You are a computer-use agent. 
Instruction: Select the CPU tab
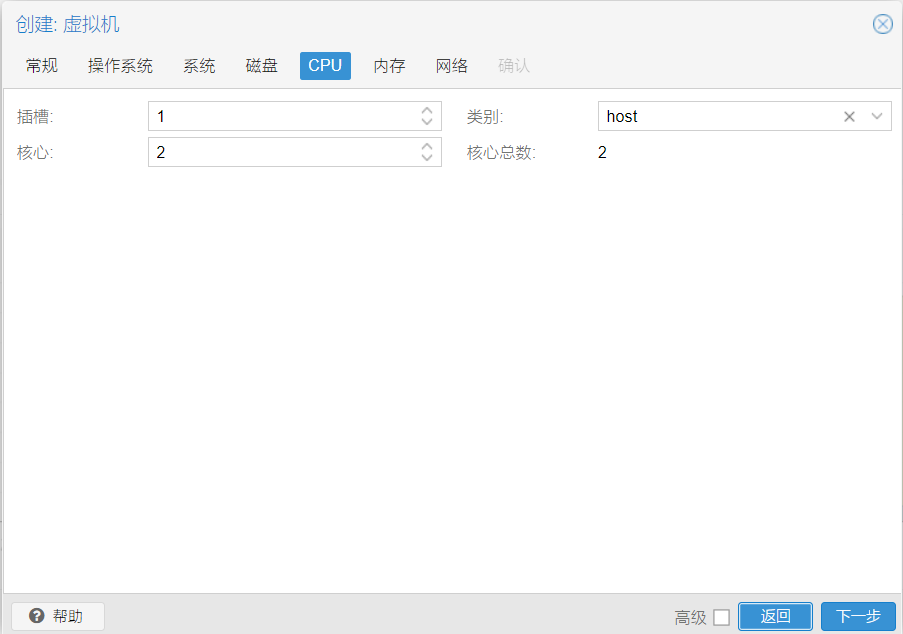[325, 66]
